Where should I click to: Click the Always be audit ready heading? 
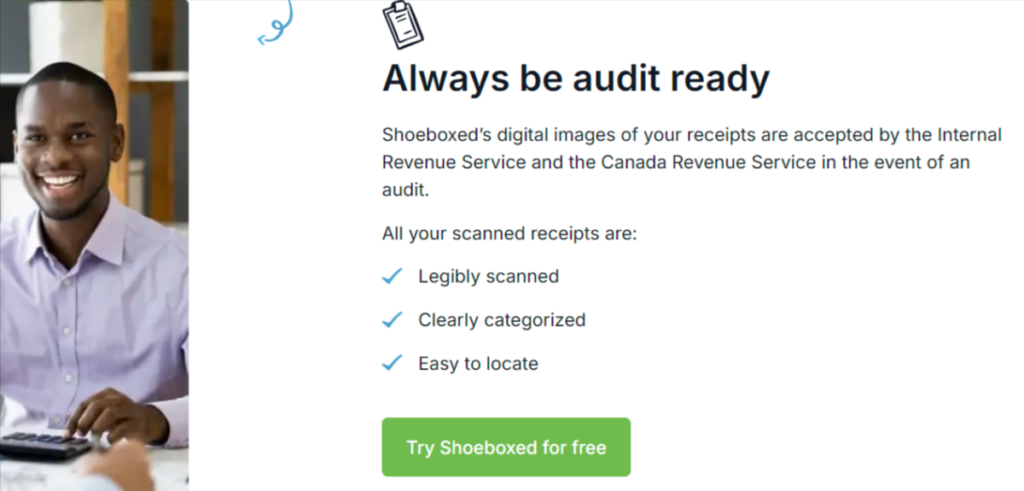coord(576,79)
